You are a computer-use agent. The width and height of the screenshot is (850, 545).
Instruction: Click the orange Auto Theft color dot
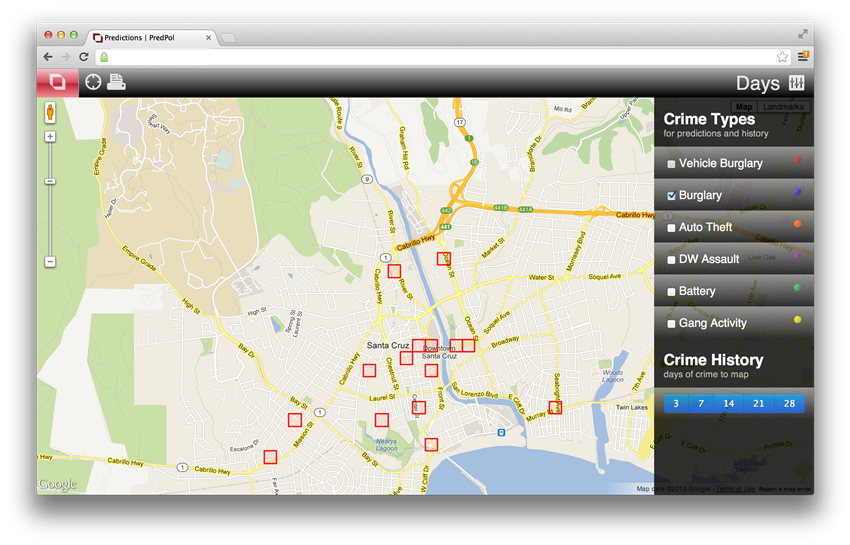pos(797,223)
